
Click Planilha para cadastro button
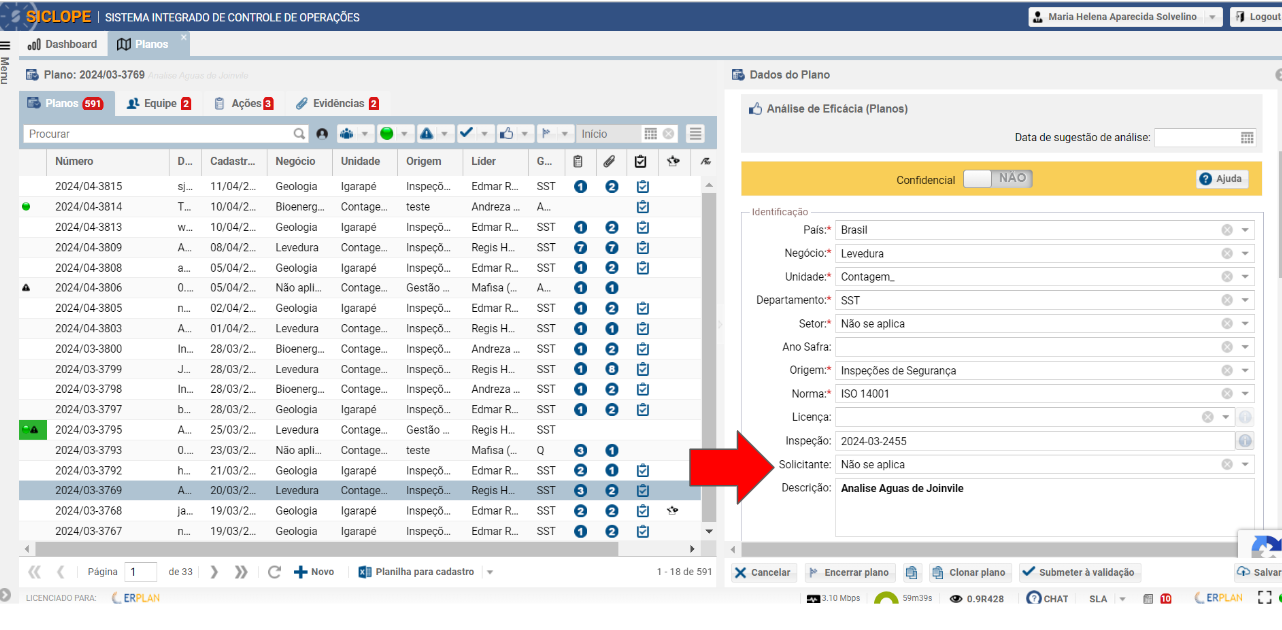416,572
